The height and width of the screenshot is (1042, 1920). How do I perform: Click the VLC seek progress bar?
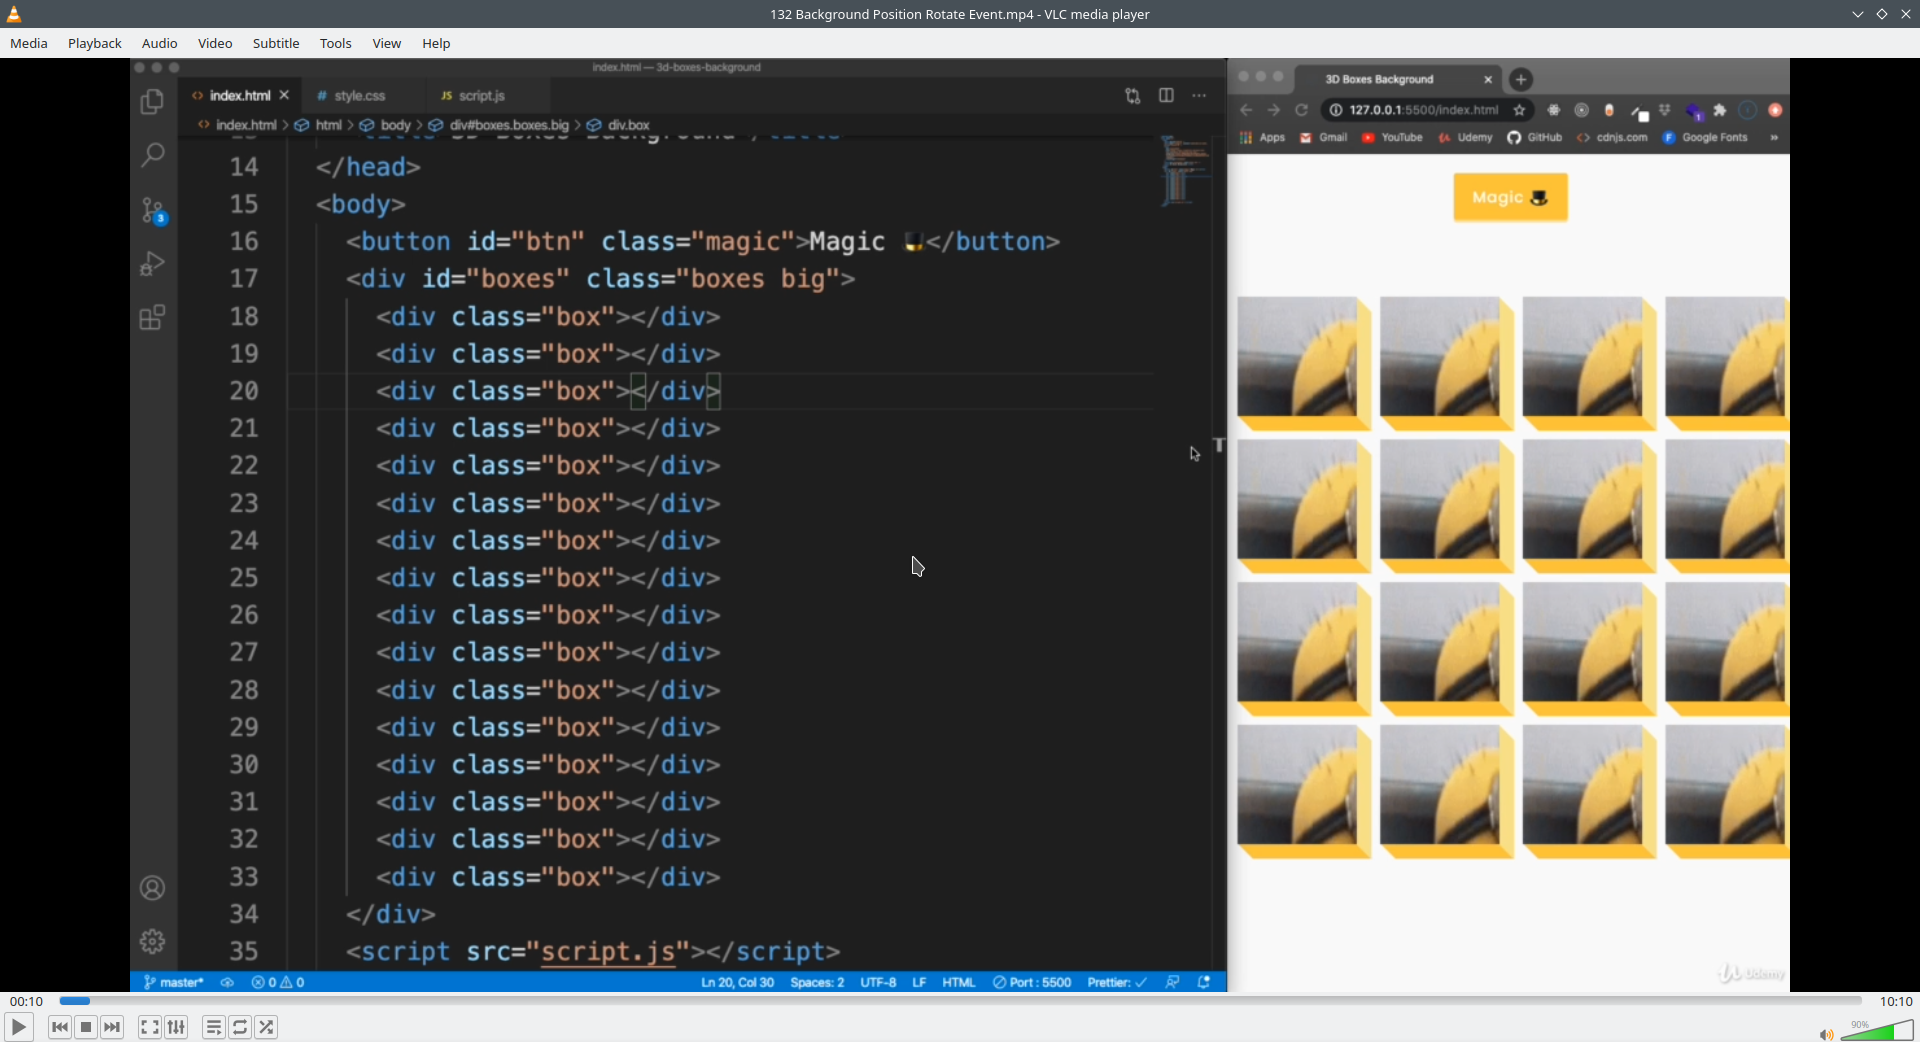point(960,1001)
